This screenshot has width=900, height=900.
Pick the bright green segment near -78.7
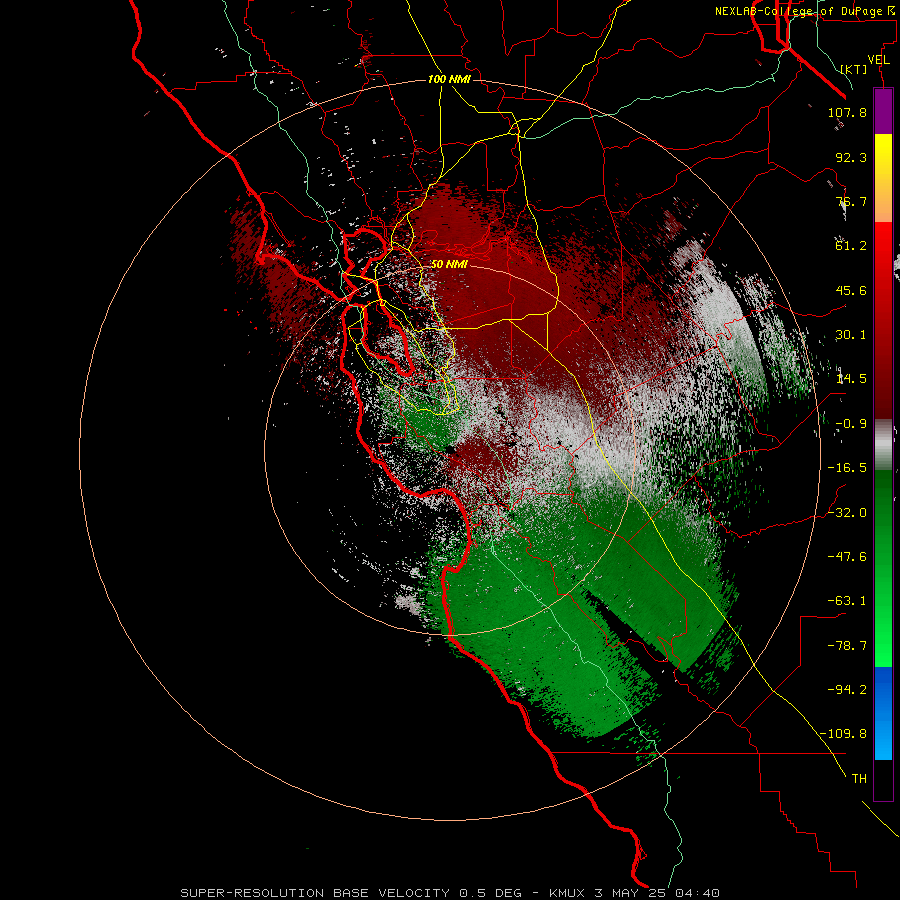click(883, 646)
